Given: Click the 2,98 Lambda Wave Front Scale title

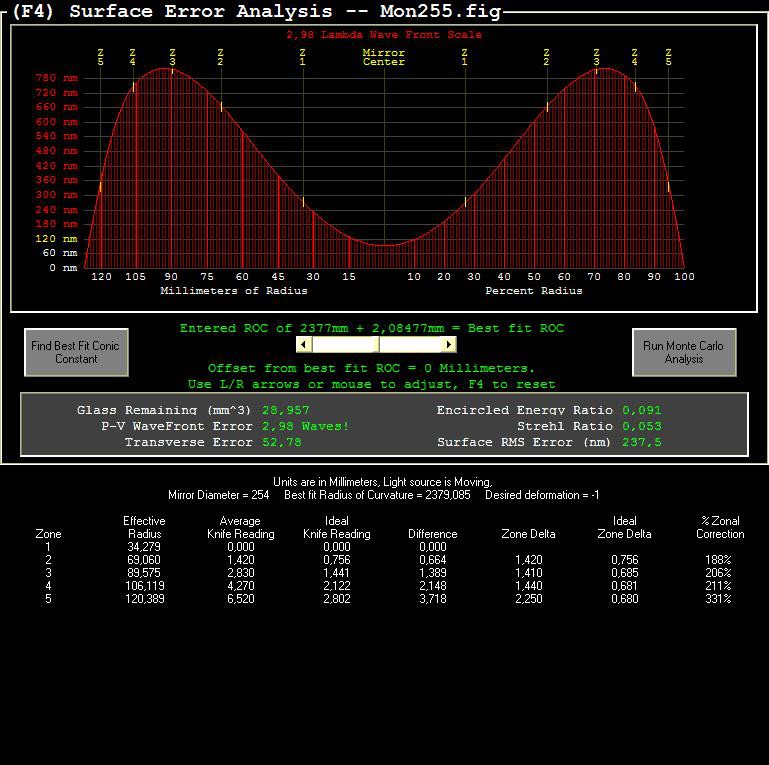Looking at the screenshot, I should 384,35.
